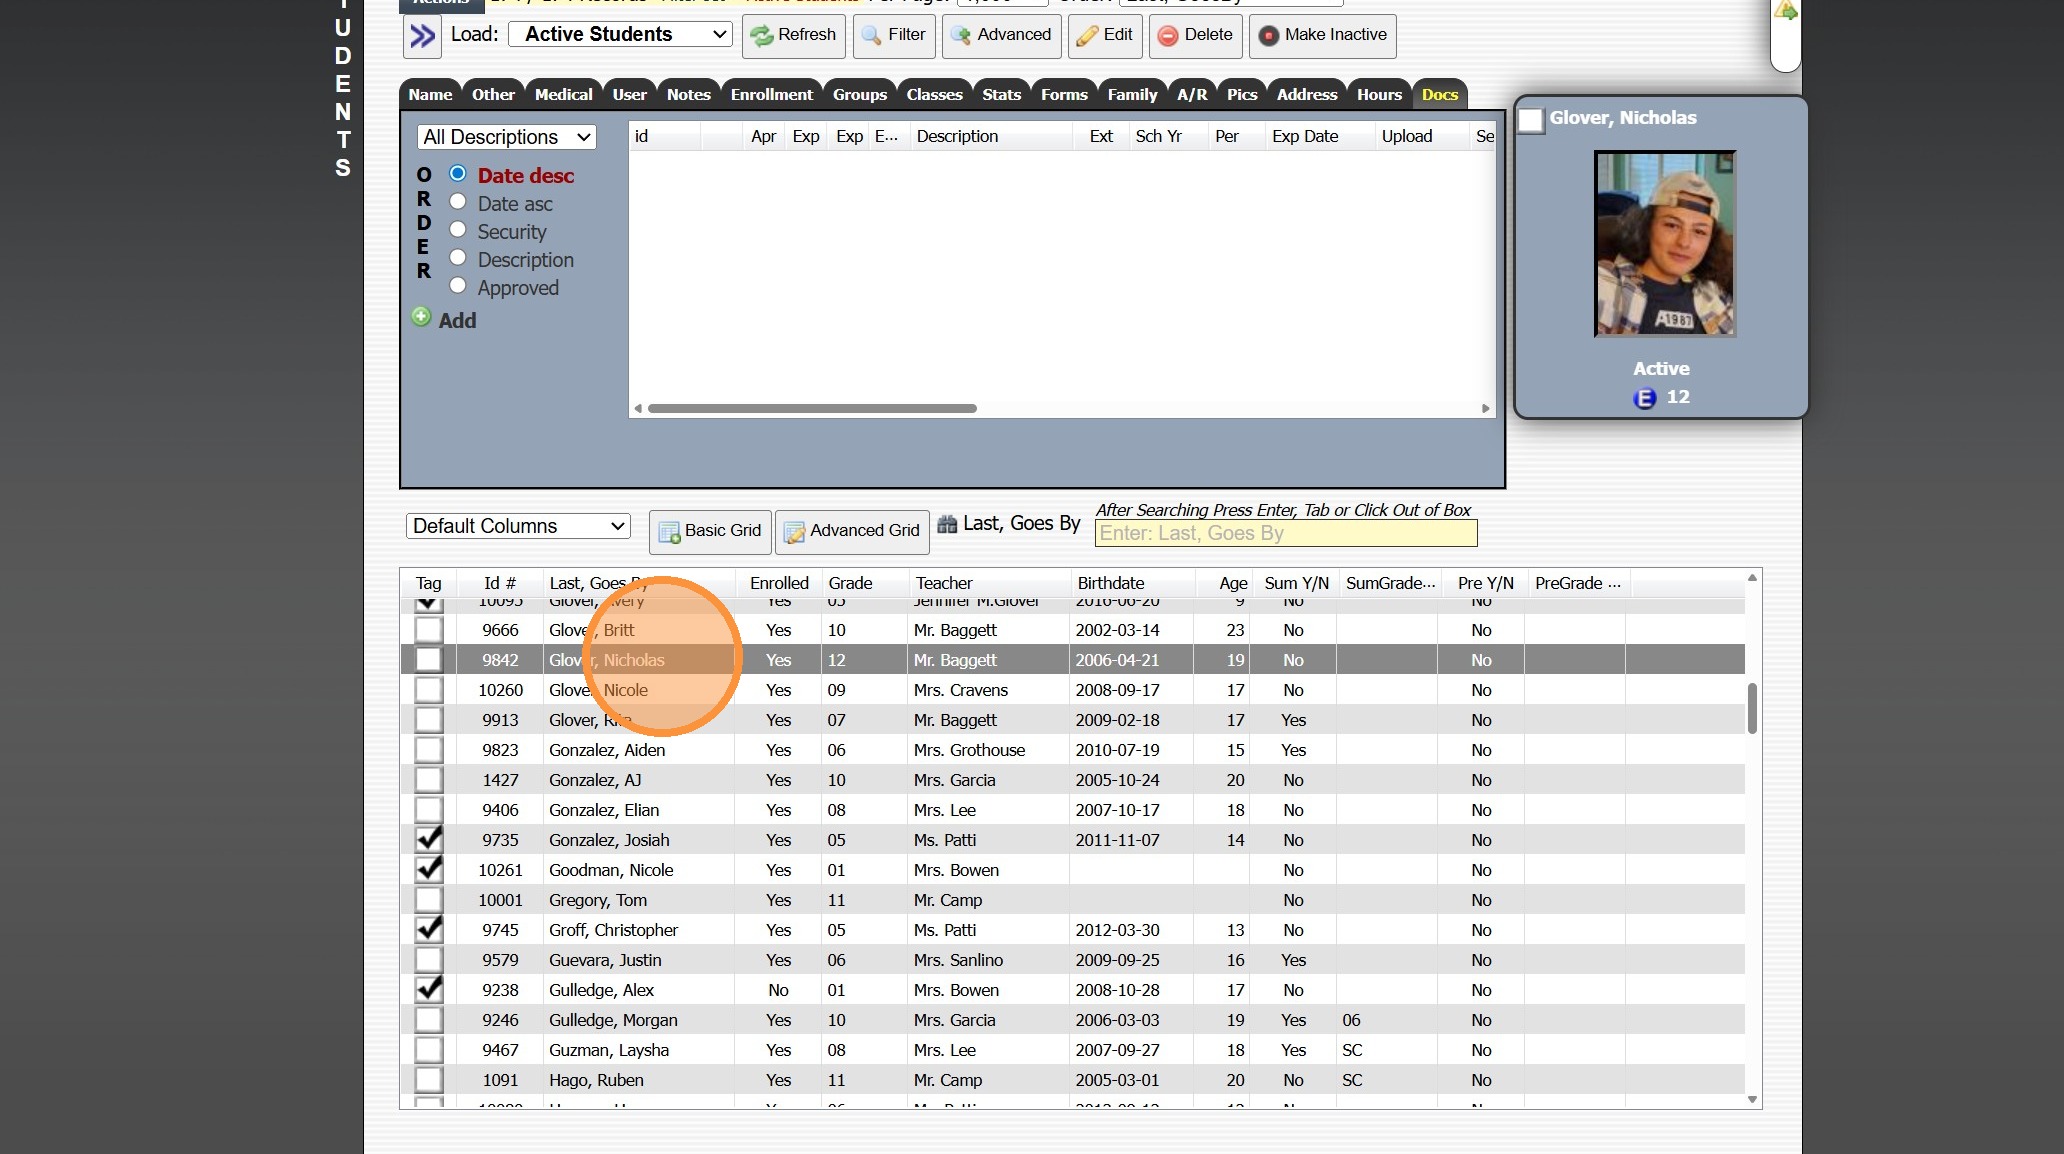The width and height of the screenshot is (2064, 1154).
Task: Open the Active Students load dropdown
Action: coord(620,35)
